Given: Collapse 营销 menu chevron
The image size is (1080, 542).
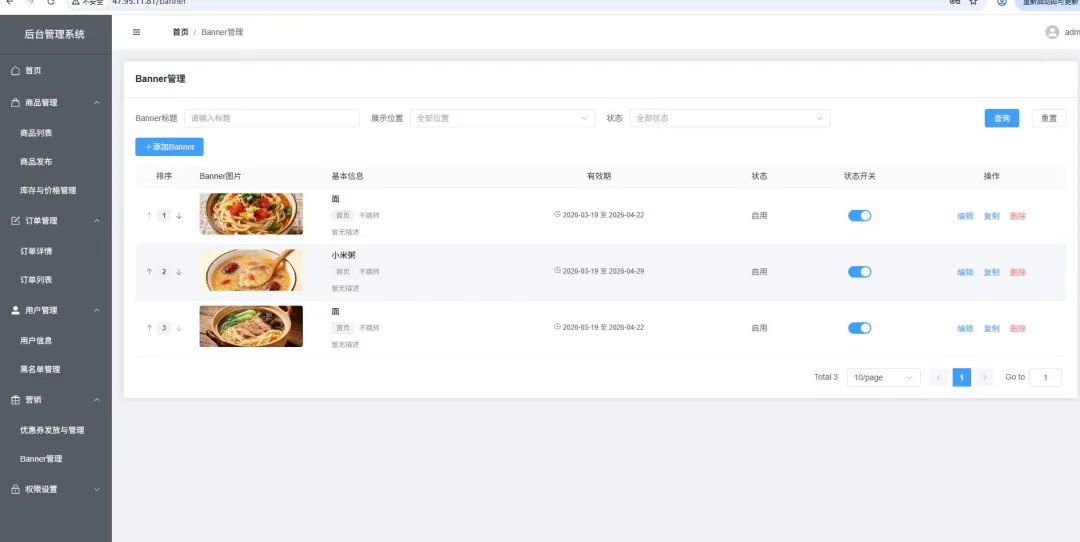Looking at the screenshot, I should (x=96, y=399).
